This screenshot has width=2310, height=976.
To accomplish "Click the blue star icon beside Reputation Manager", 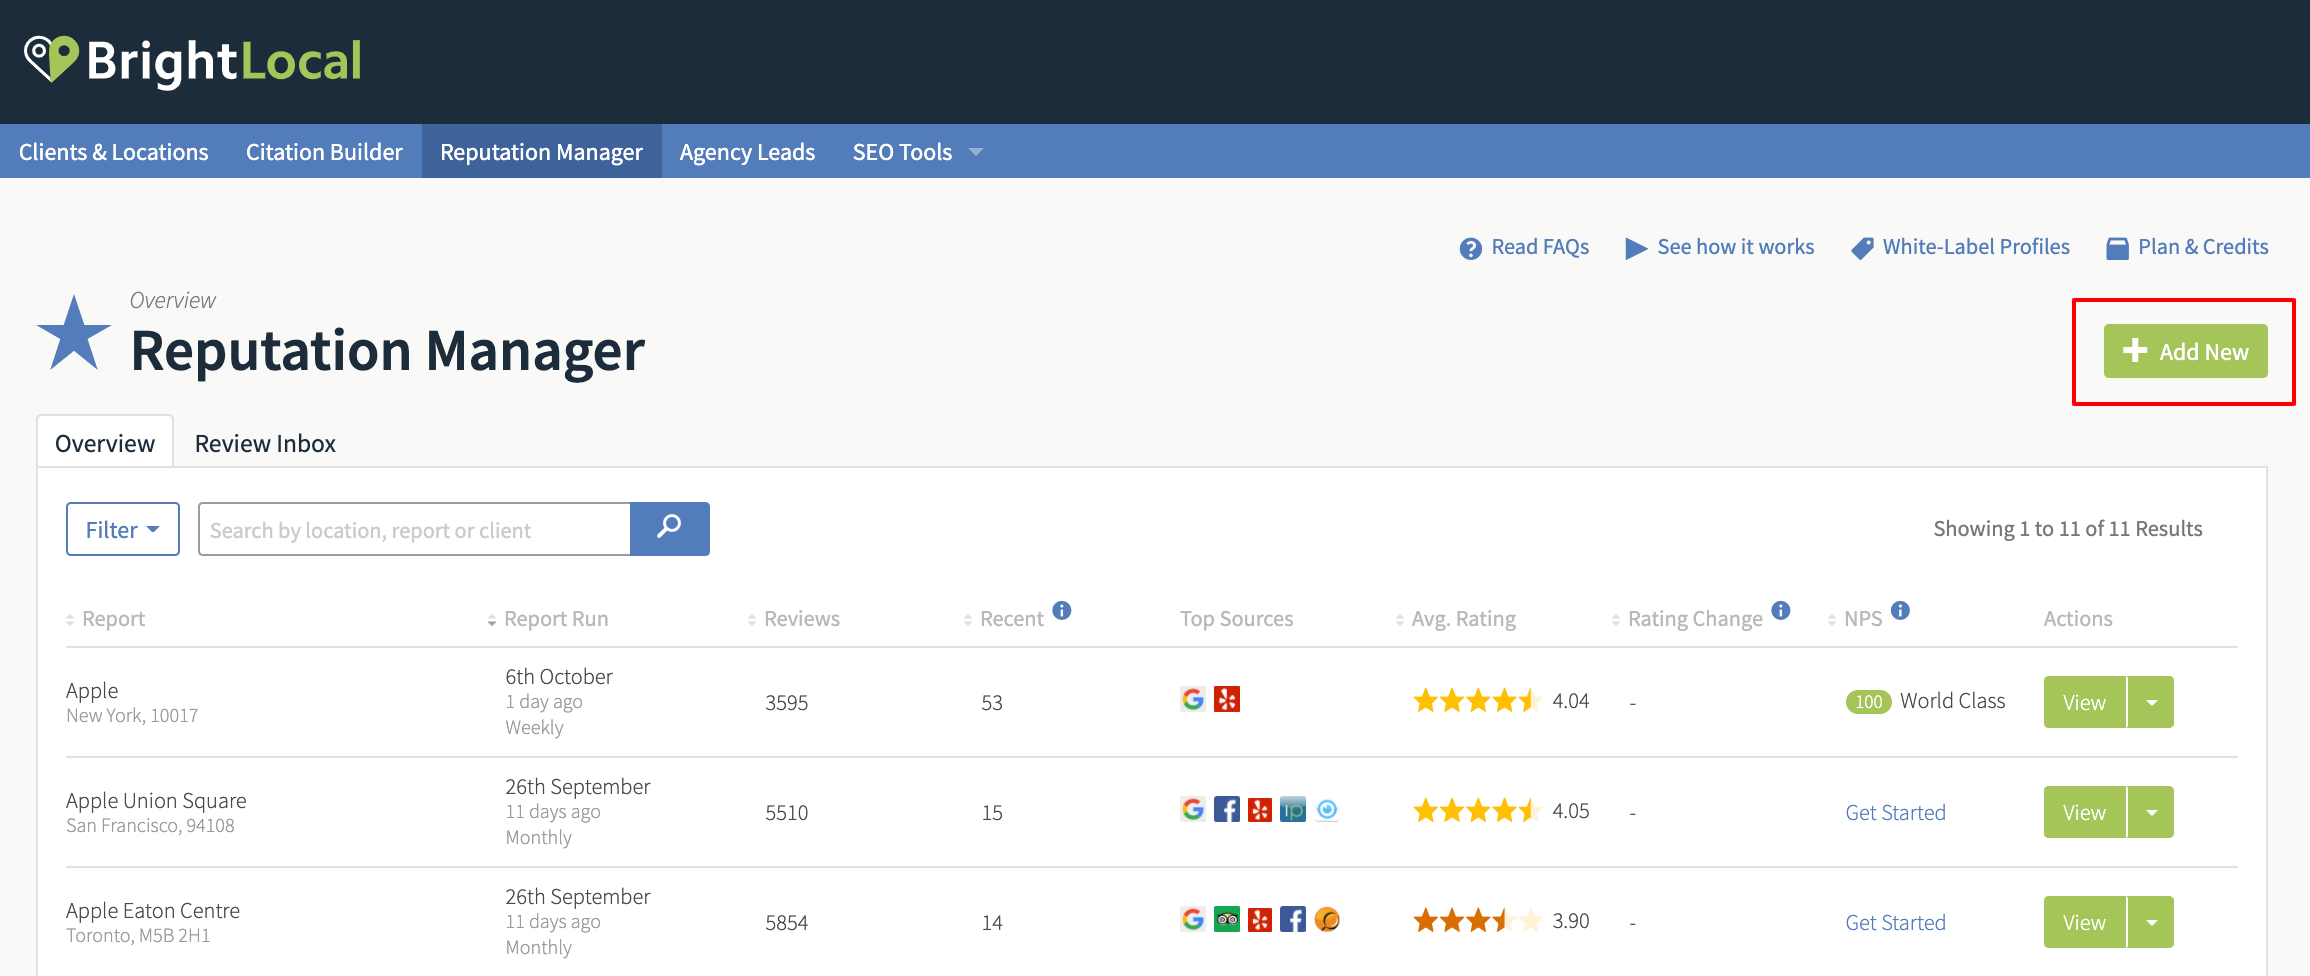I will [x=72, y=330].
